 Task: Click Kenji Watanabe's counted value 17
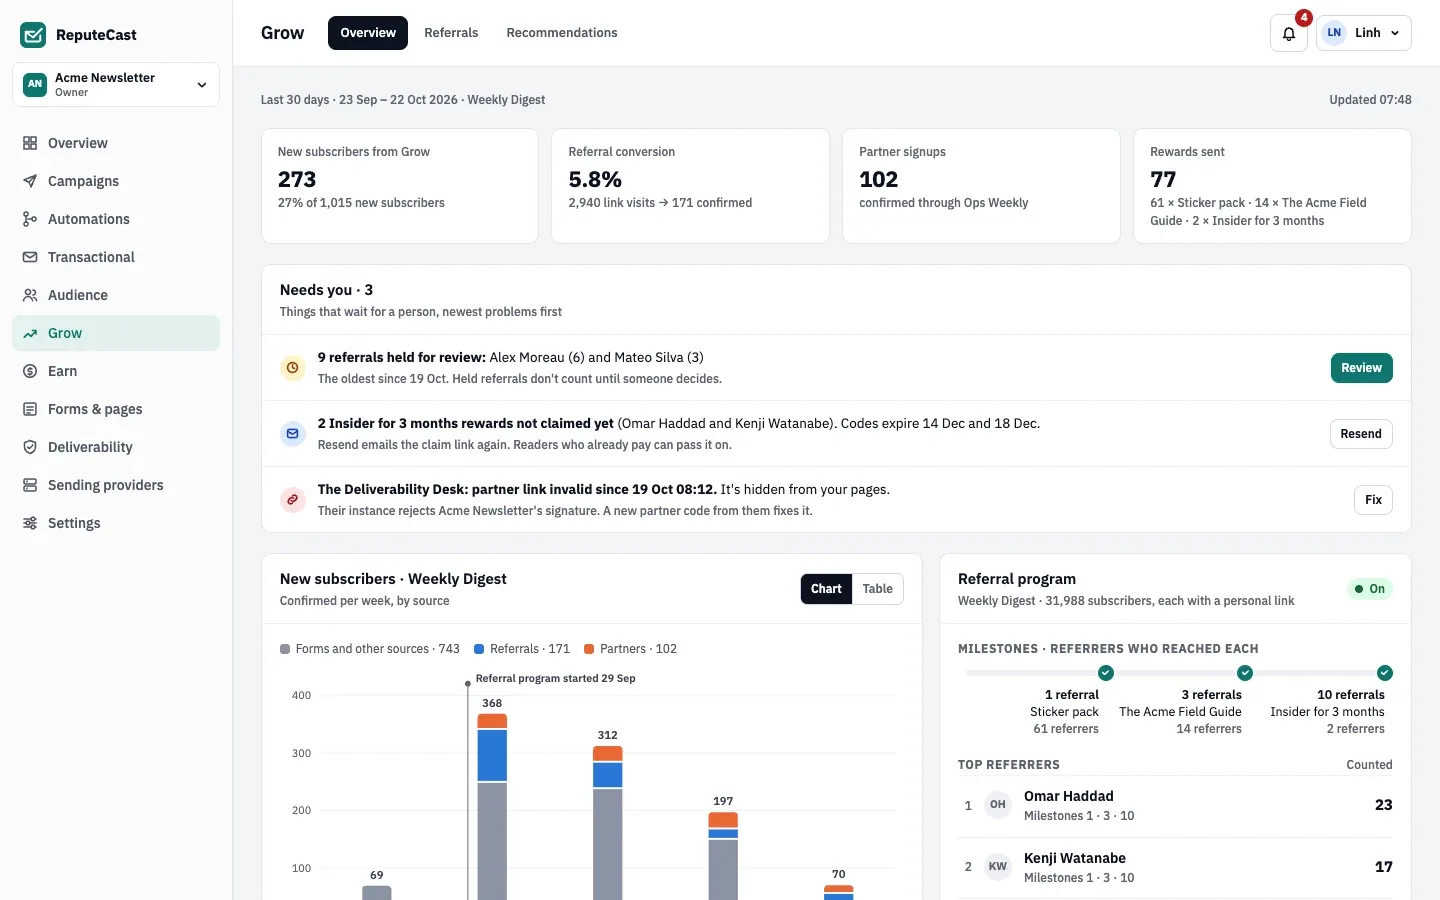pyautogui.click(x=1383, y=867)
